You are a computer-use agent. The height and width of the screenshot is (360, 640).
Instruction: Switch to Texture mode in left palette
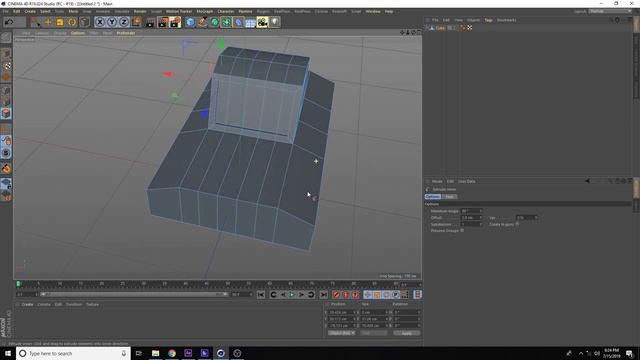(6, 66)
